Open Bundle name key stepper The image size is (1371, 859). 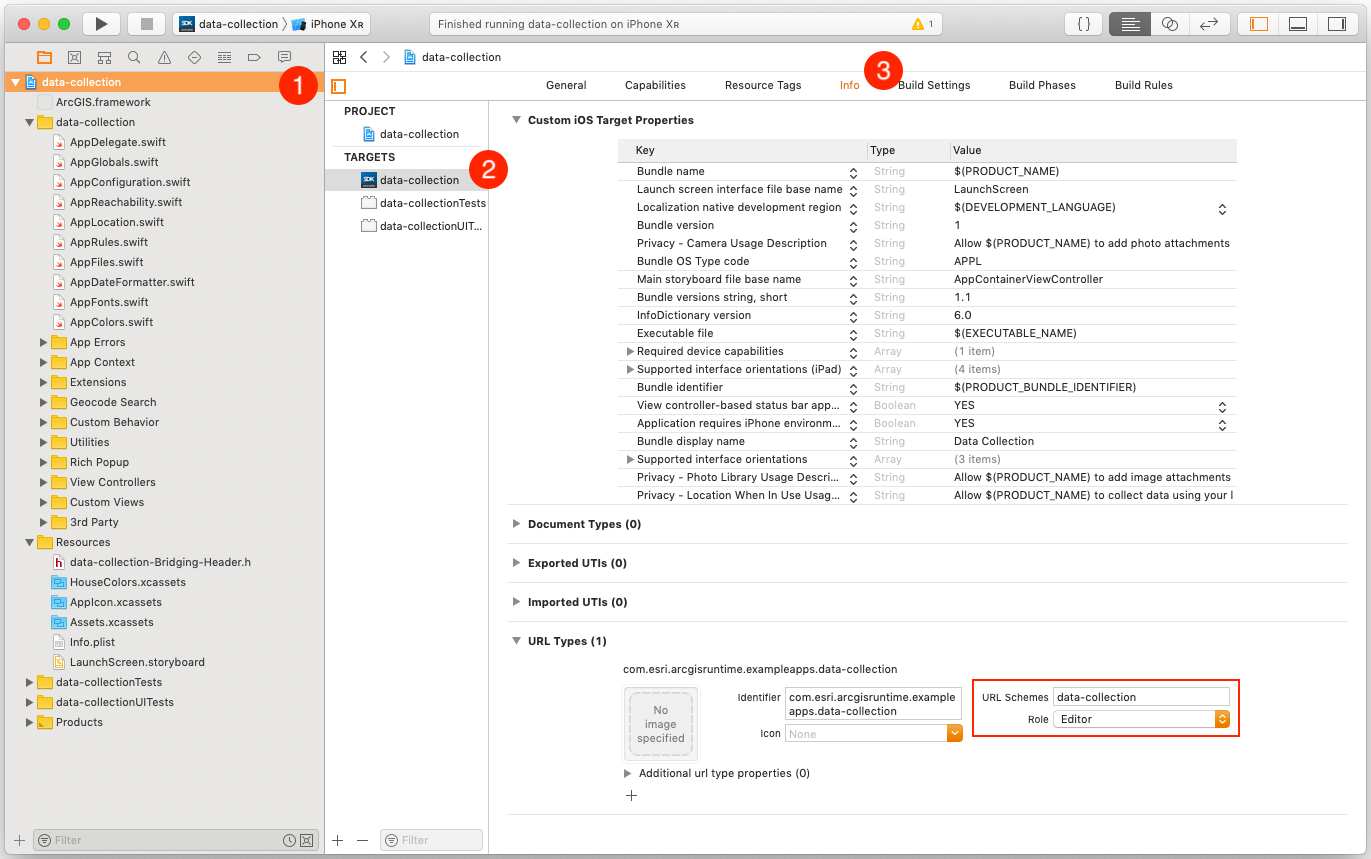(853, 172)
